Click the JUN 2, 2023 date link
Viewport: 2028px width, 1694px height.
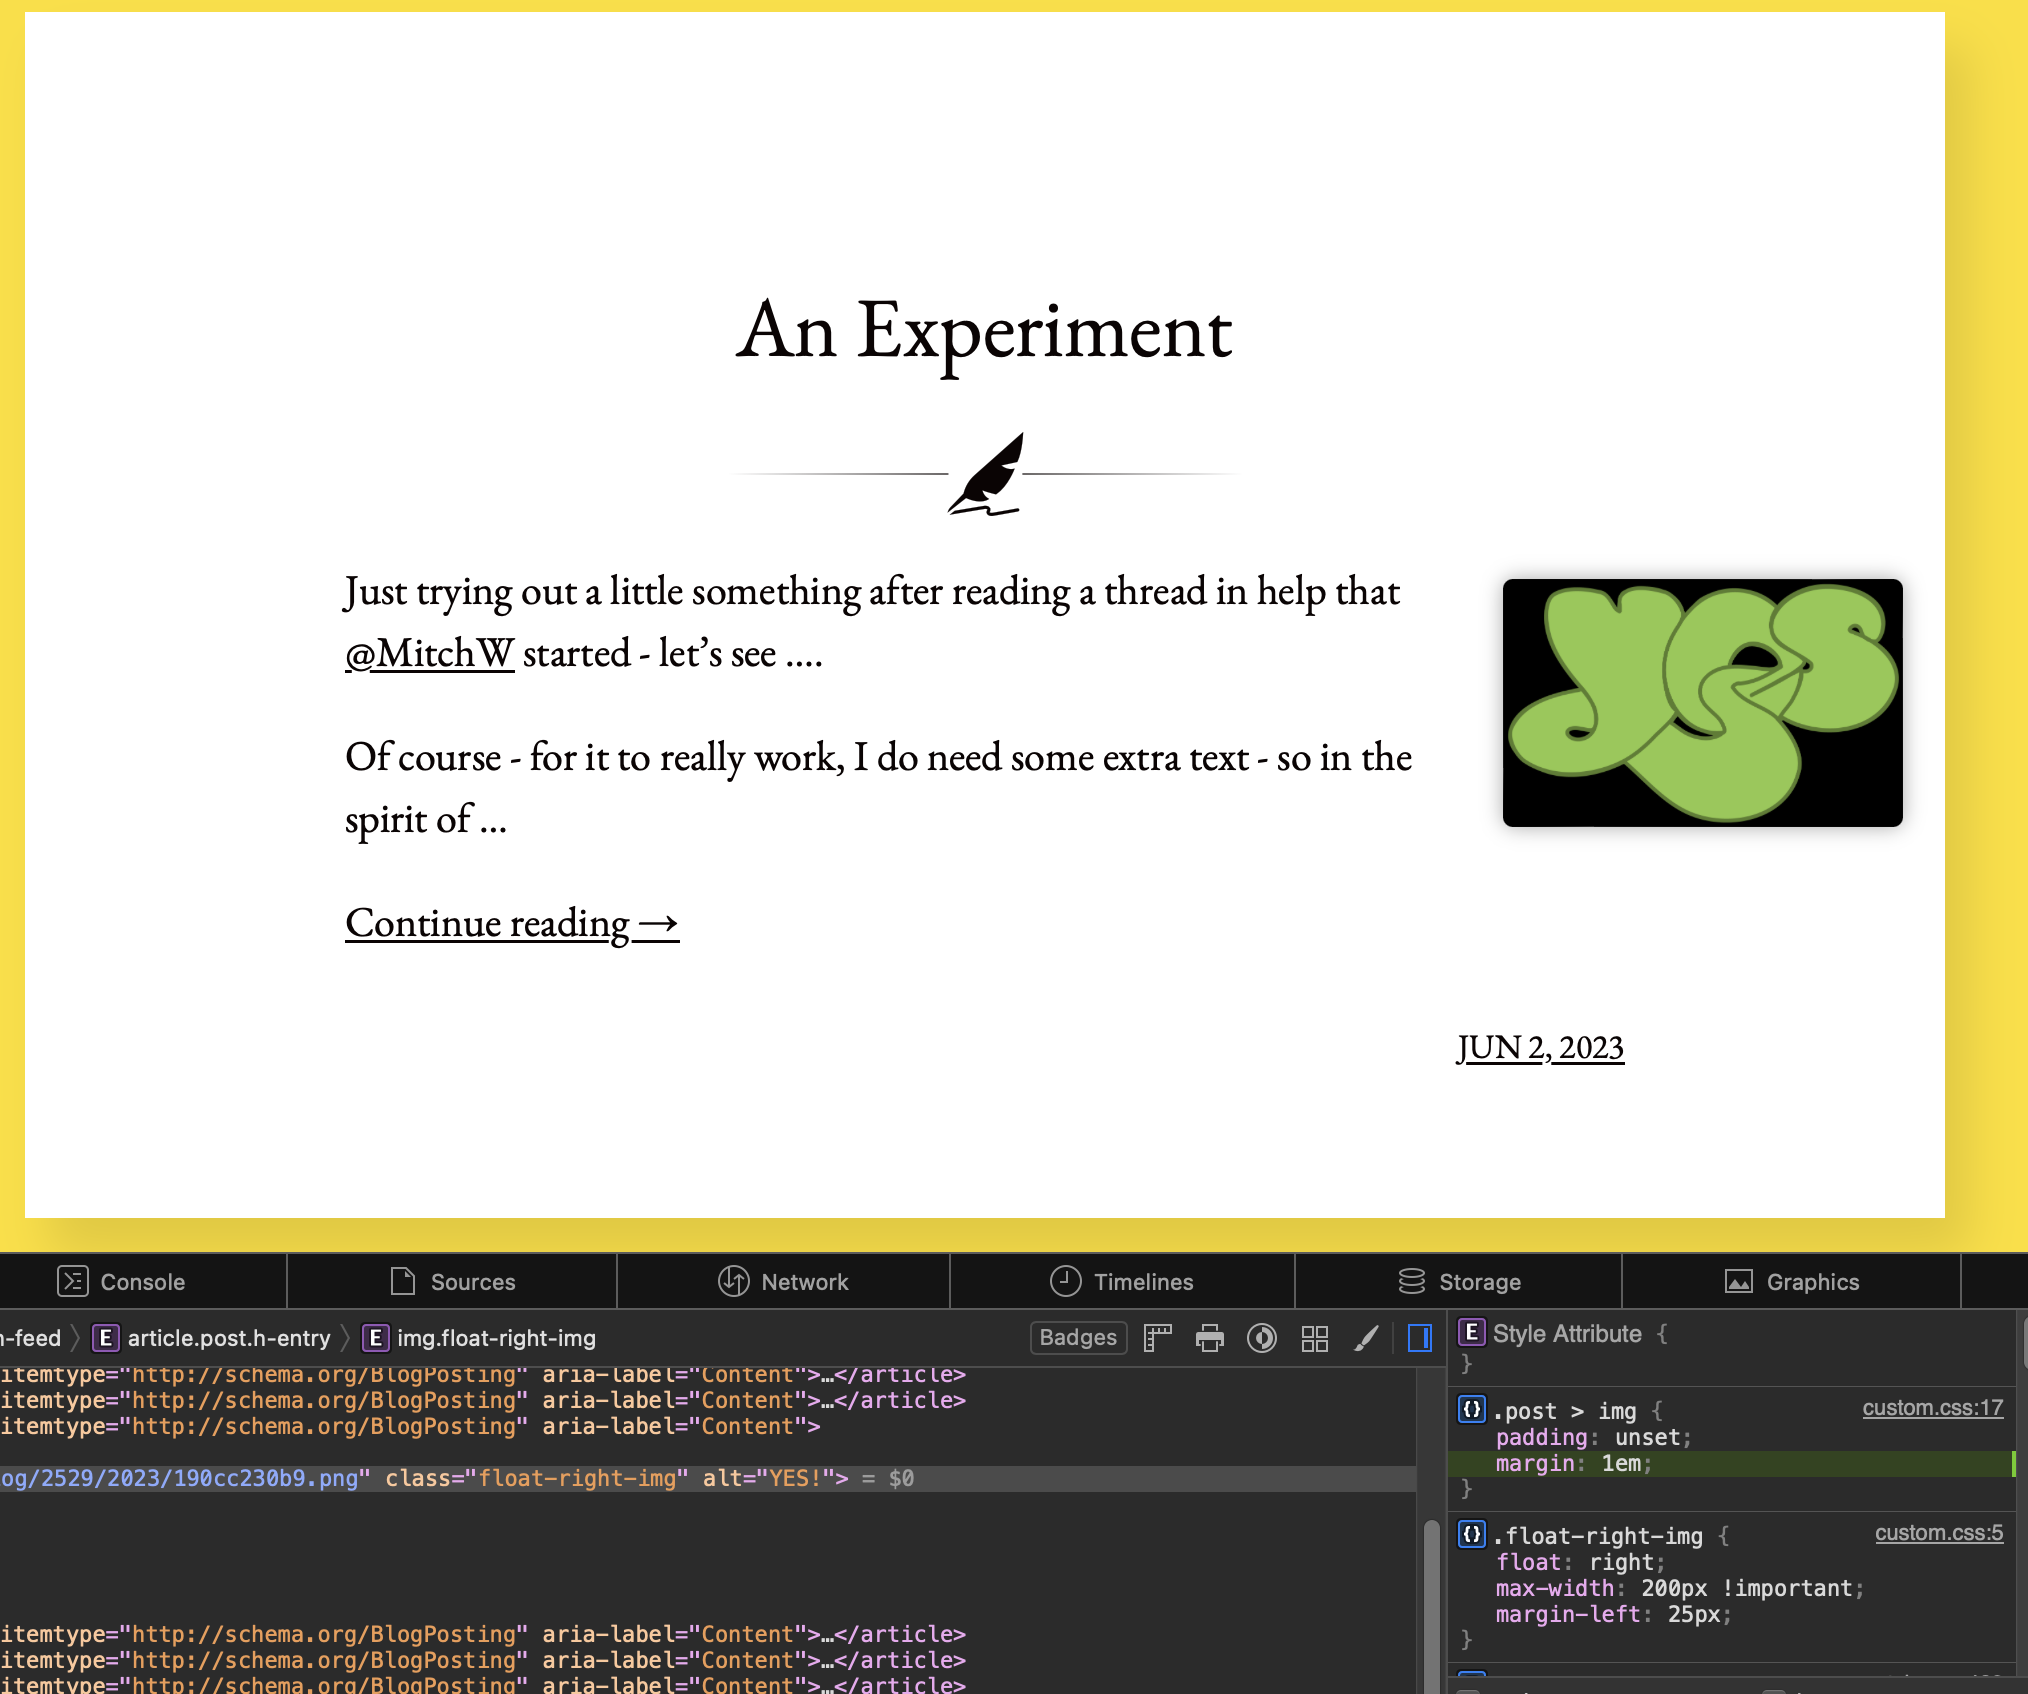[x=1540, y=1047]
